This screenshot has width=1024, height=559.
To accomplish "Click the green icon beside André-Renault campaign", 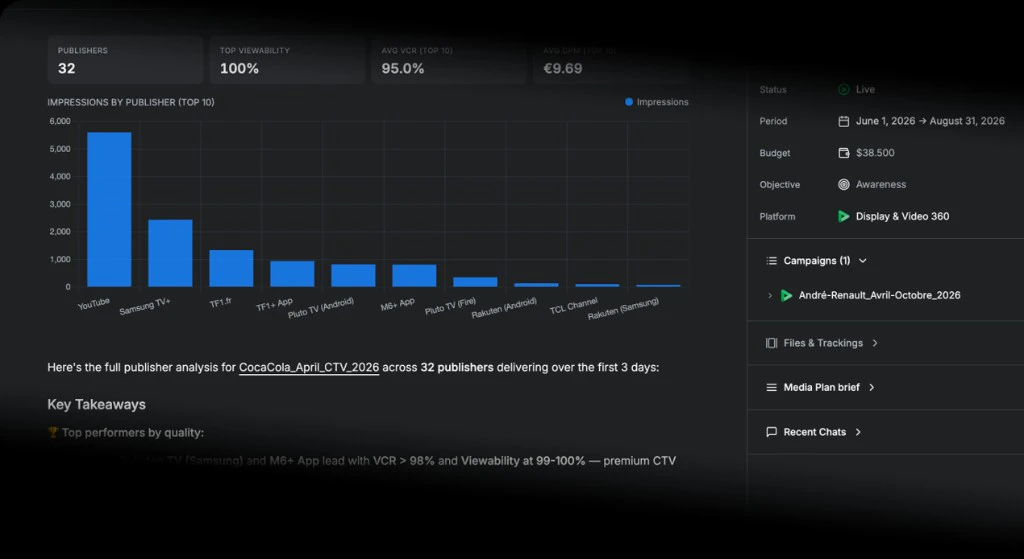I will 786,295.
